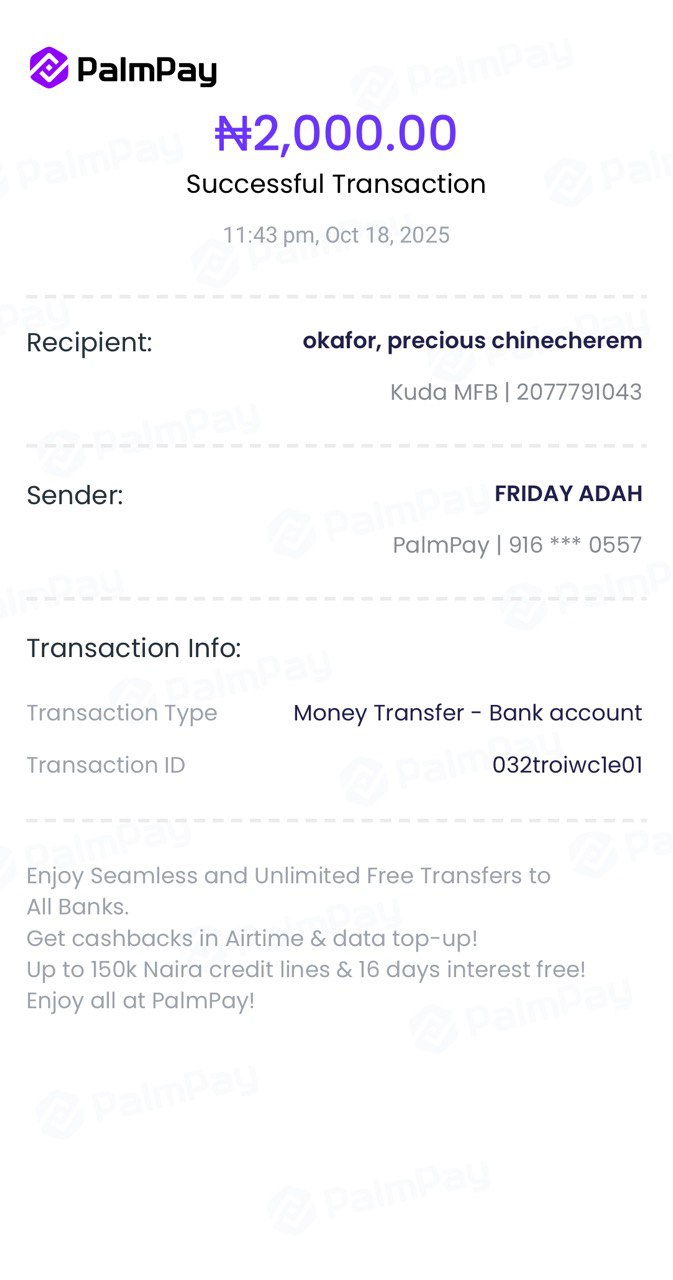Click the PalmPay wordmark in the header
This screenshot has height=1280, width=673.
click(146, 69)
